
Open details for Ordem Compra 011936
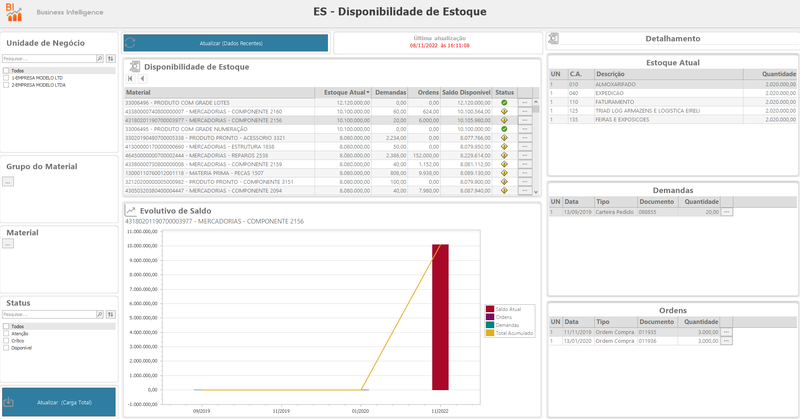727,340
